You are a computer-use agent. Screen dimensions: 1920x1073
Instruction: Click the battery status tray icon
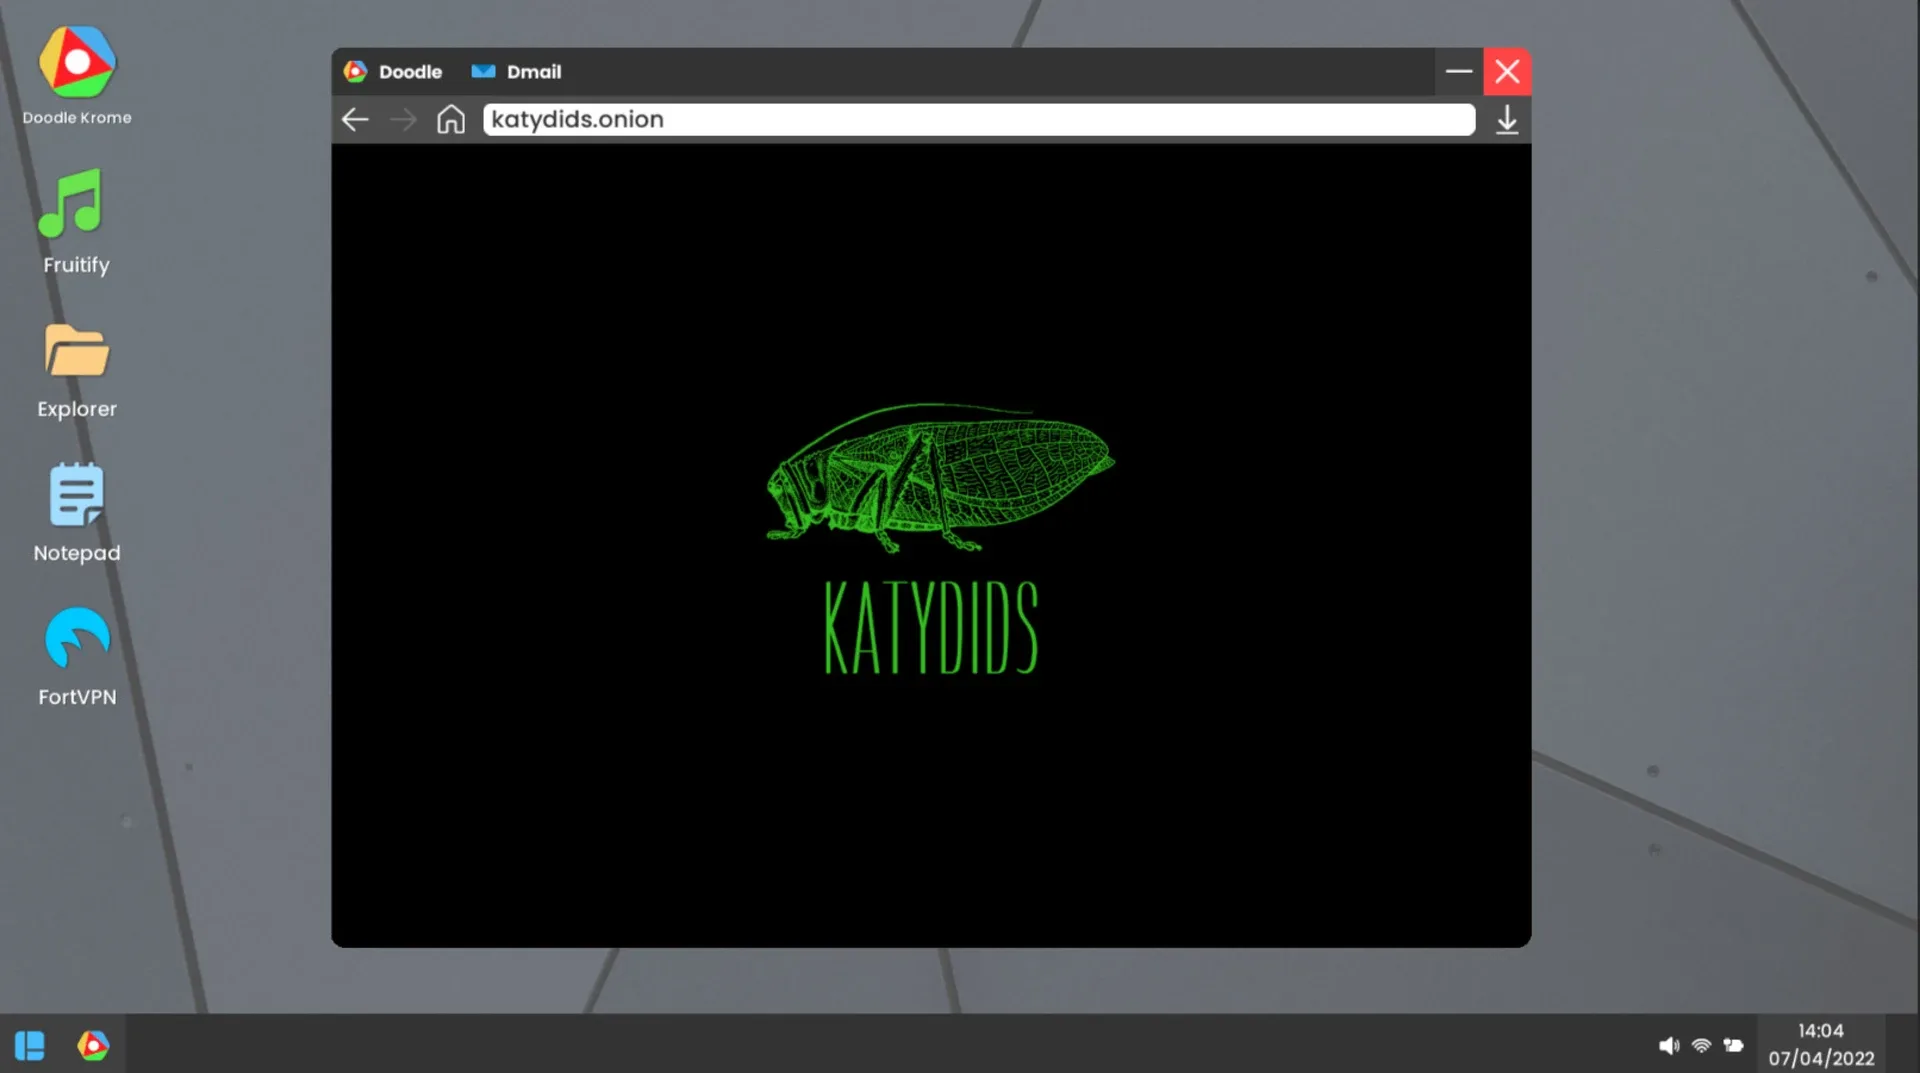tap(1733, 1045)
